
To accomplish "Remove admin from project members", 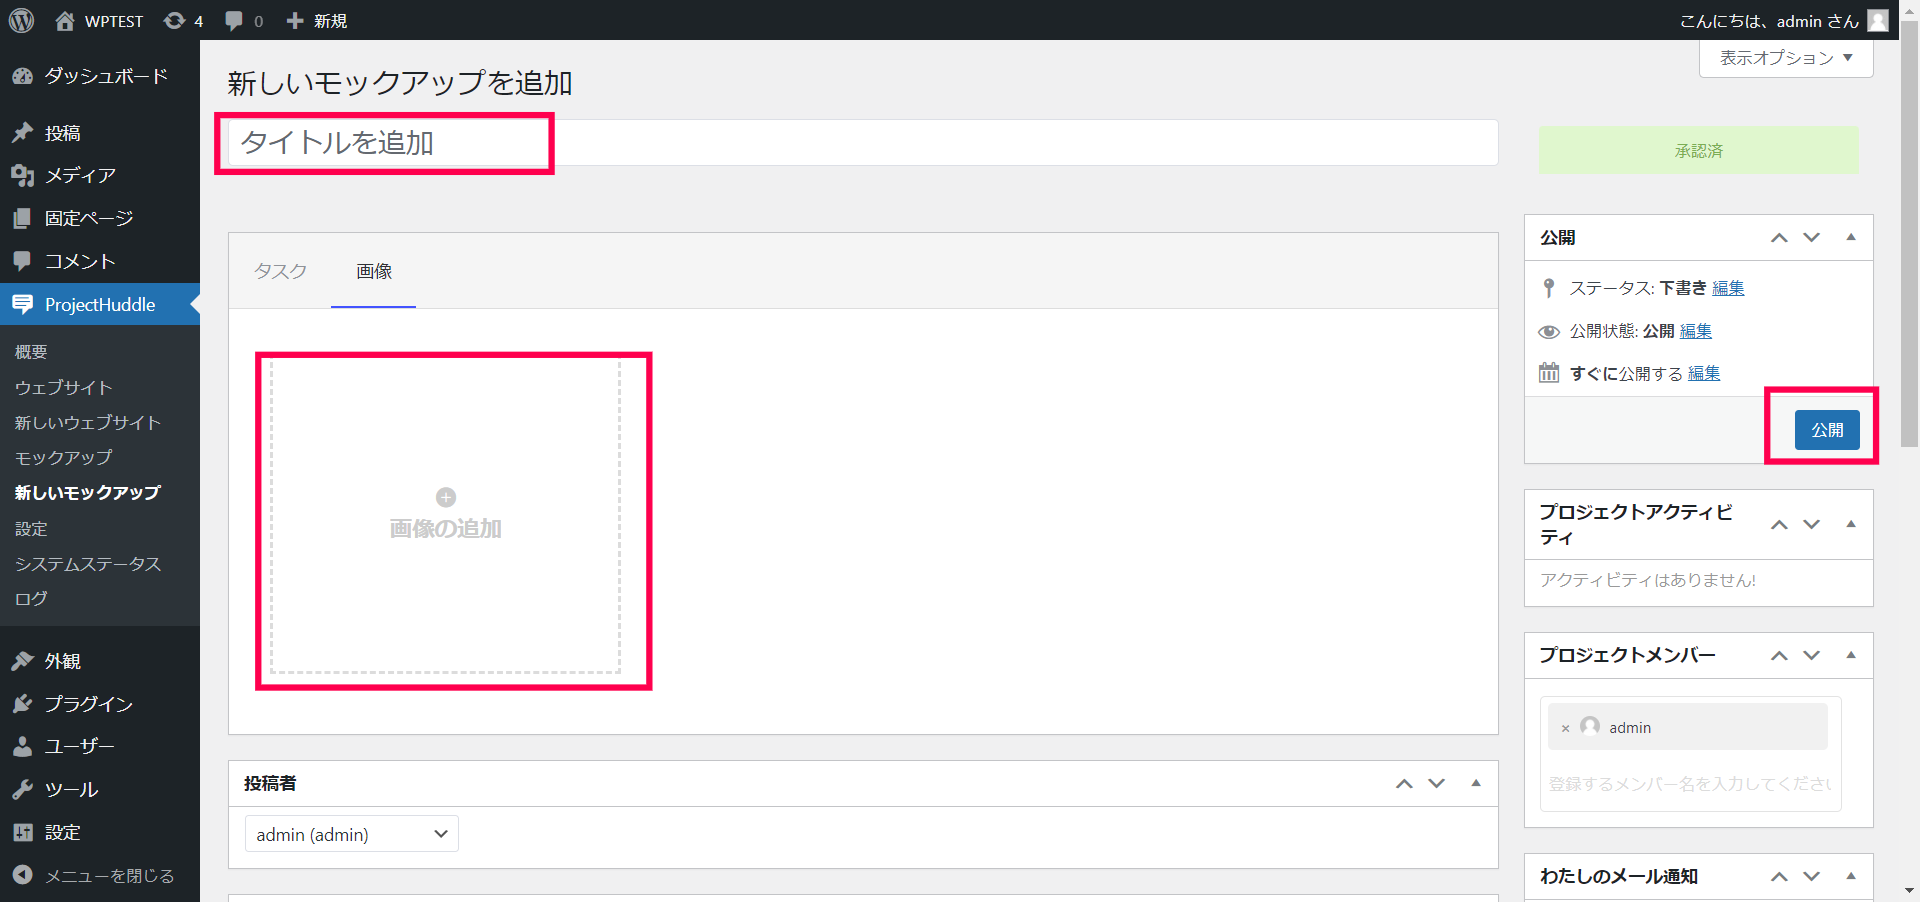I will 1565,728.
